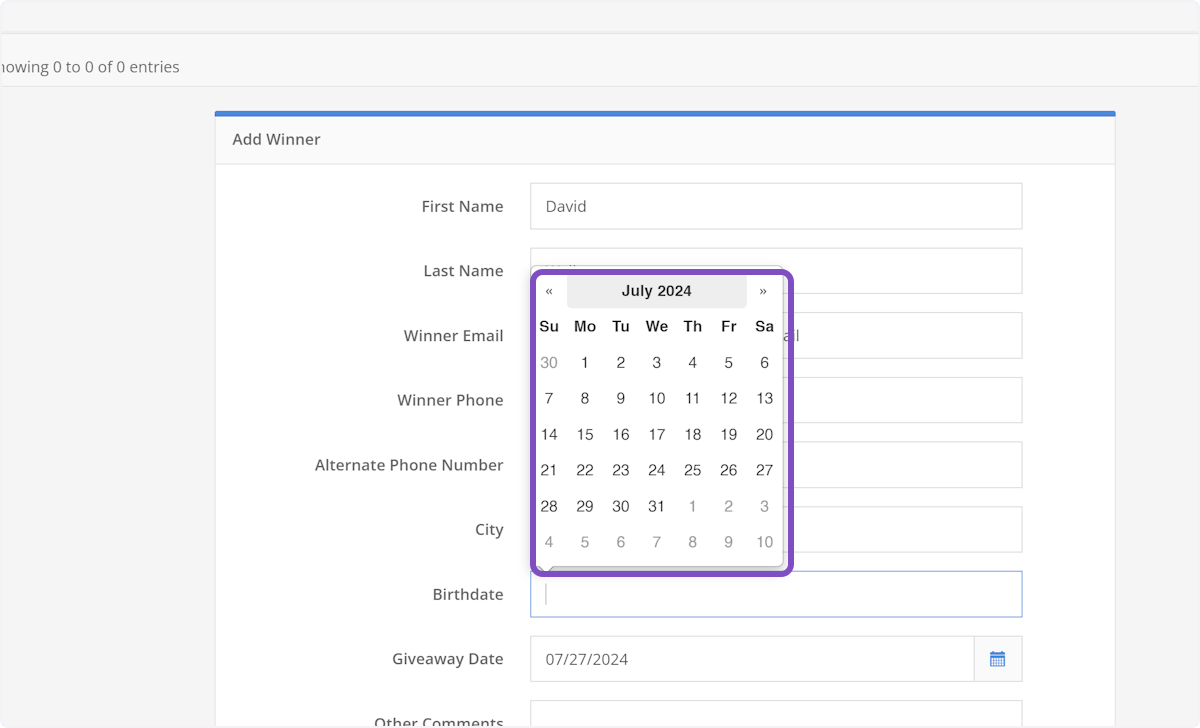
Task: Select the Sa weekday column header
Action: click(x=764, y=326)
